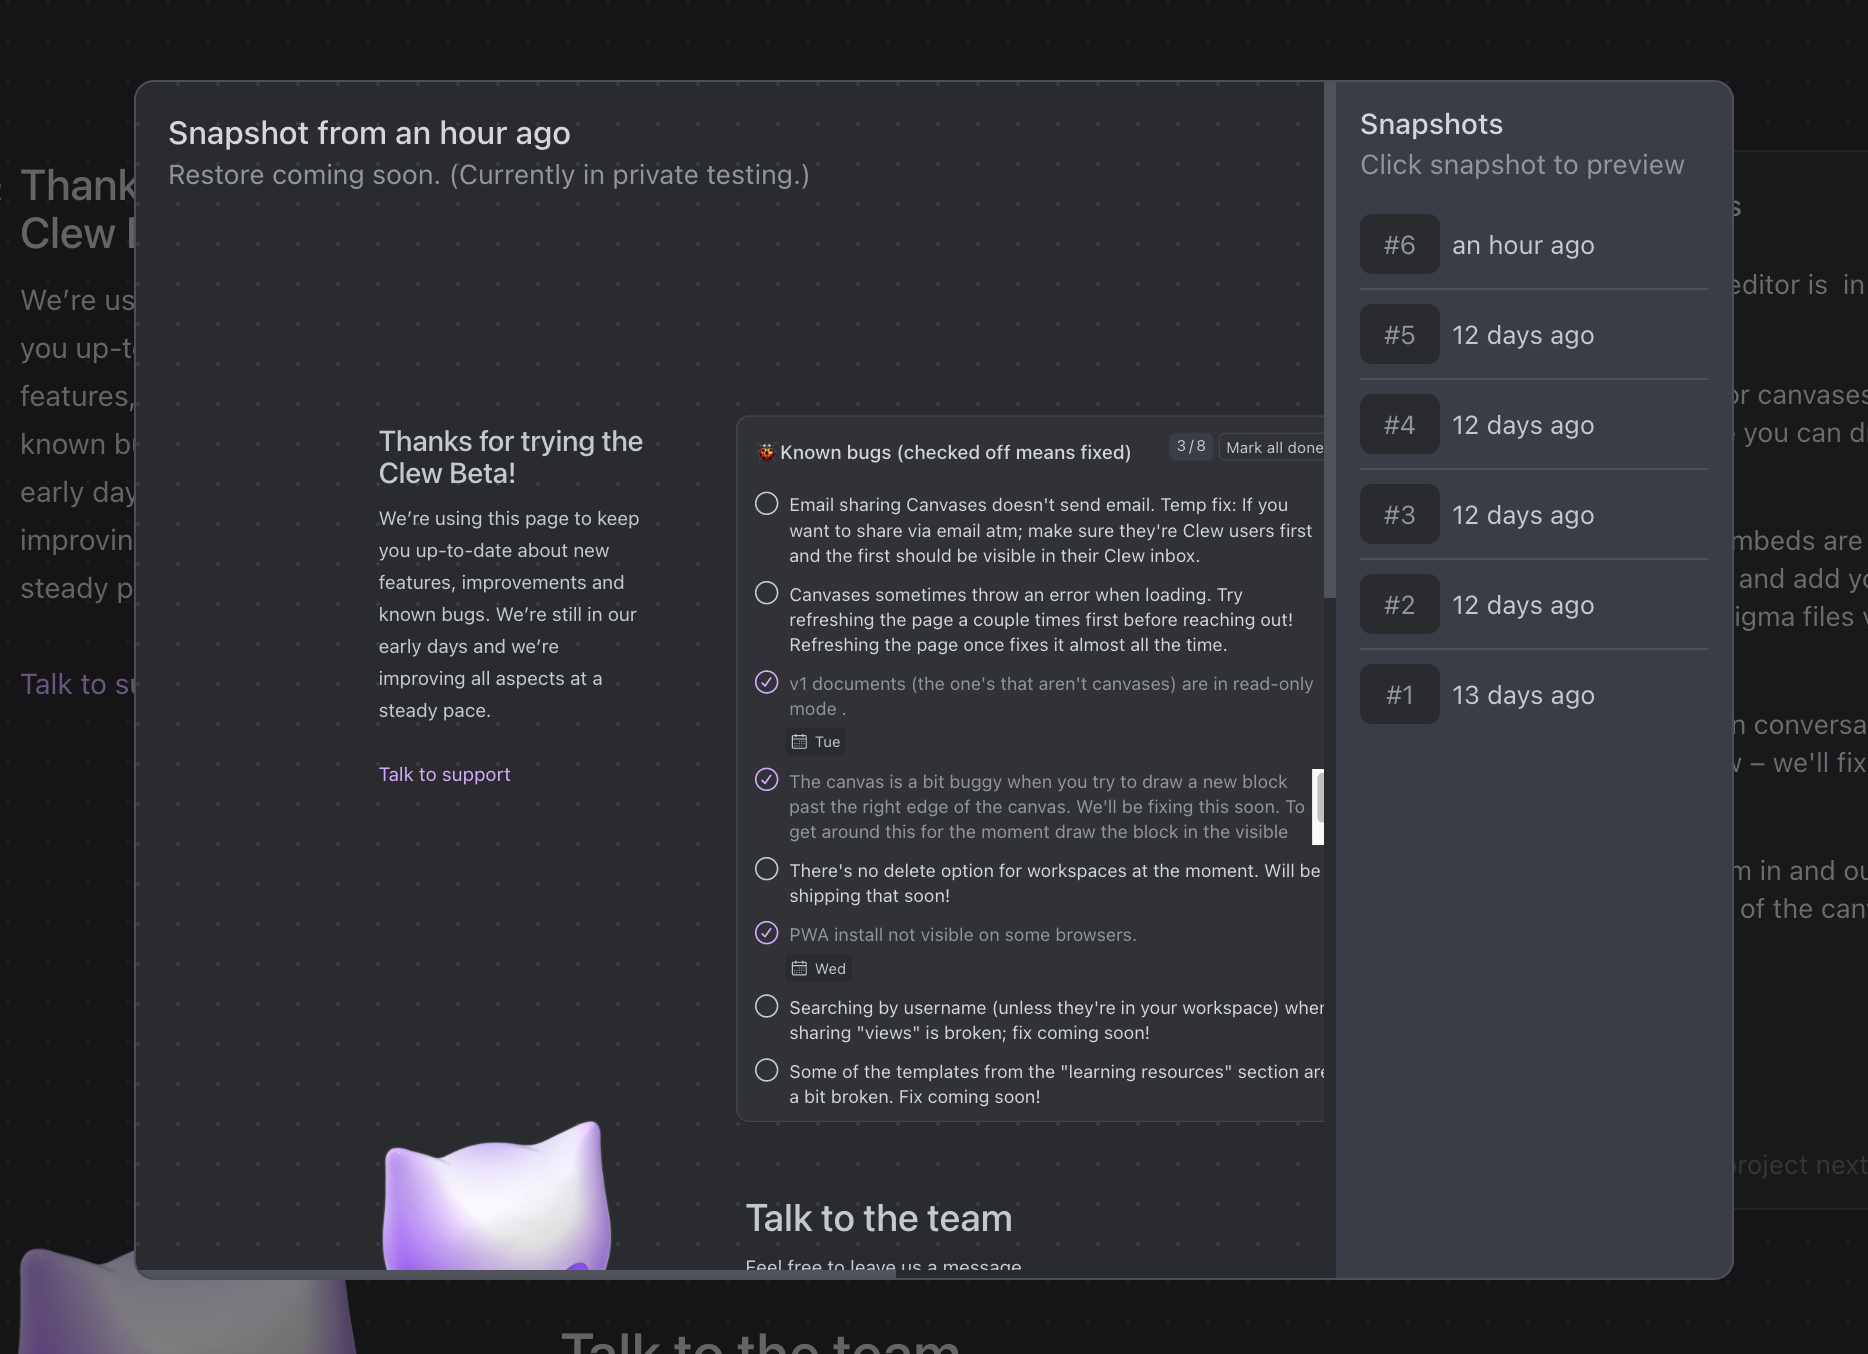Click the calendar icon next to Tue

coord(799,741)
